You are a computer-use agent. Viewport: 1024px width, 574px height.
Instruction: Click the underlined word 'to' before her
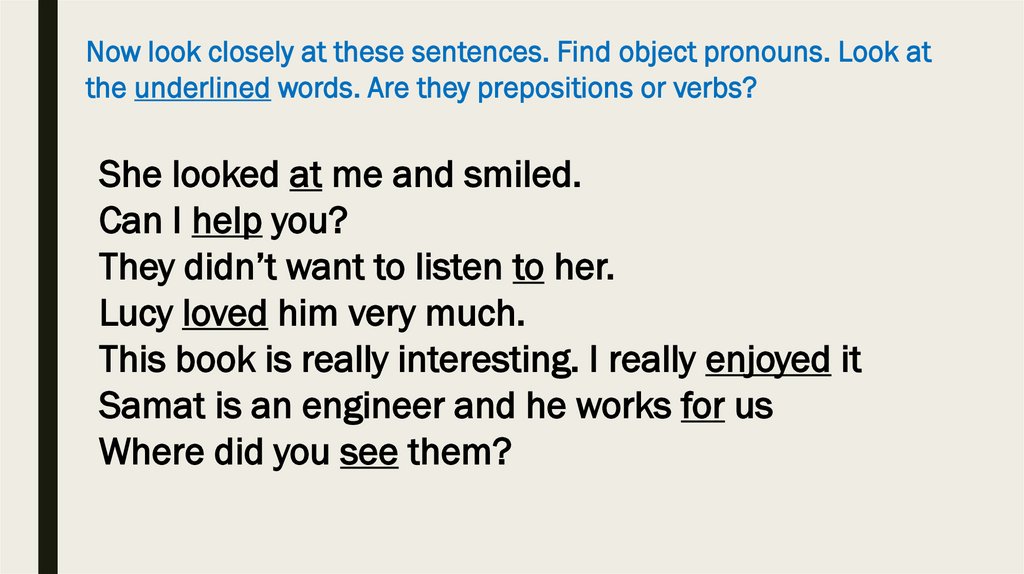(527, 268)
